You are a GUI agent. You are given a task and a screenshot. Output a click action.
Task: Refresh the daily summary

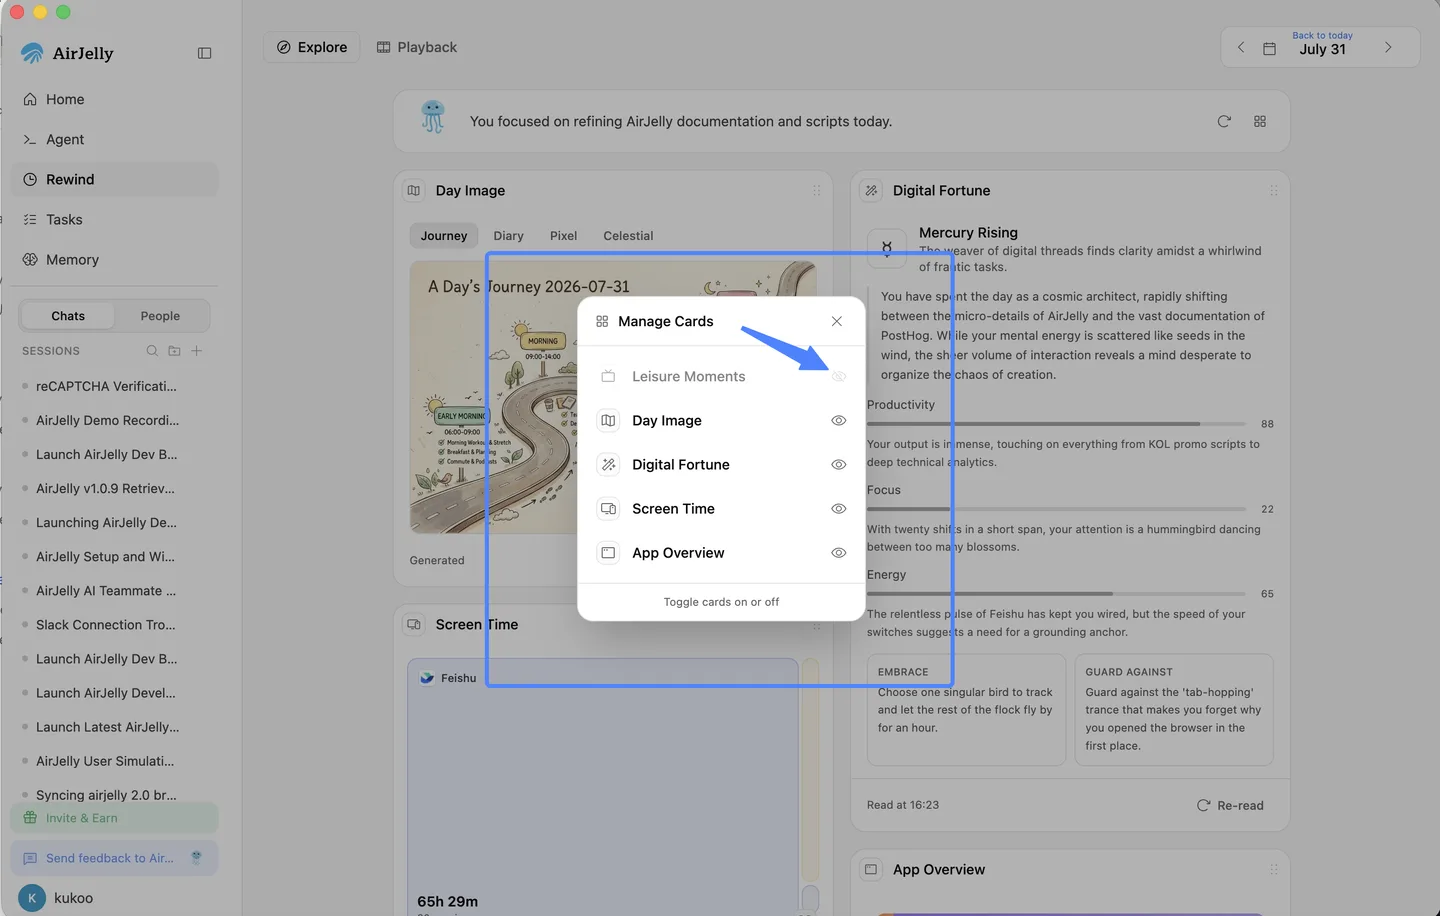tap(1224, 121)
